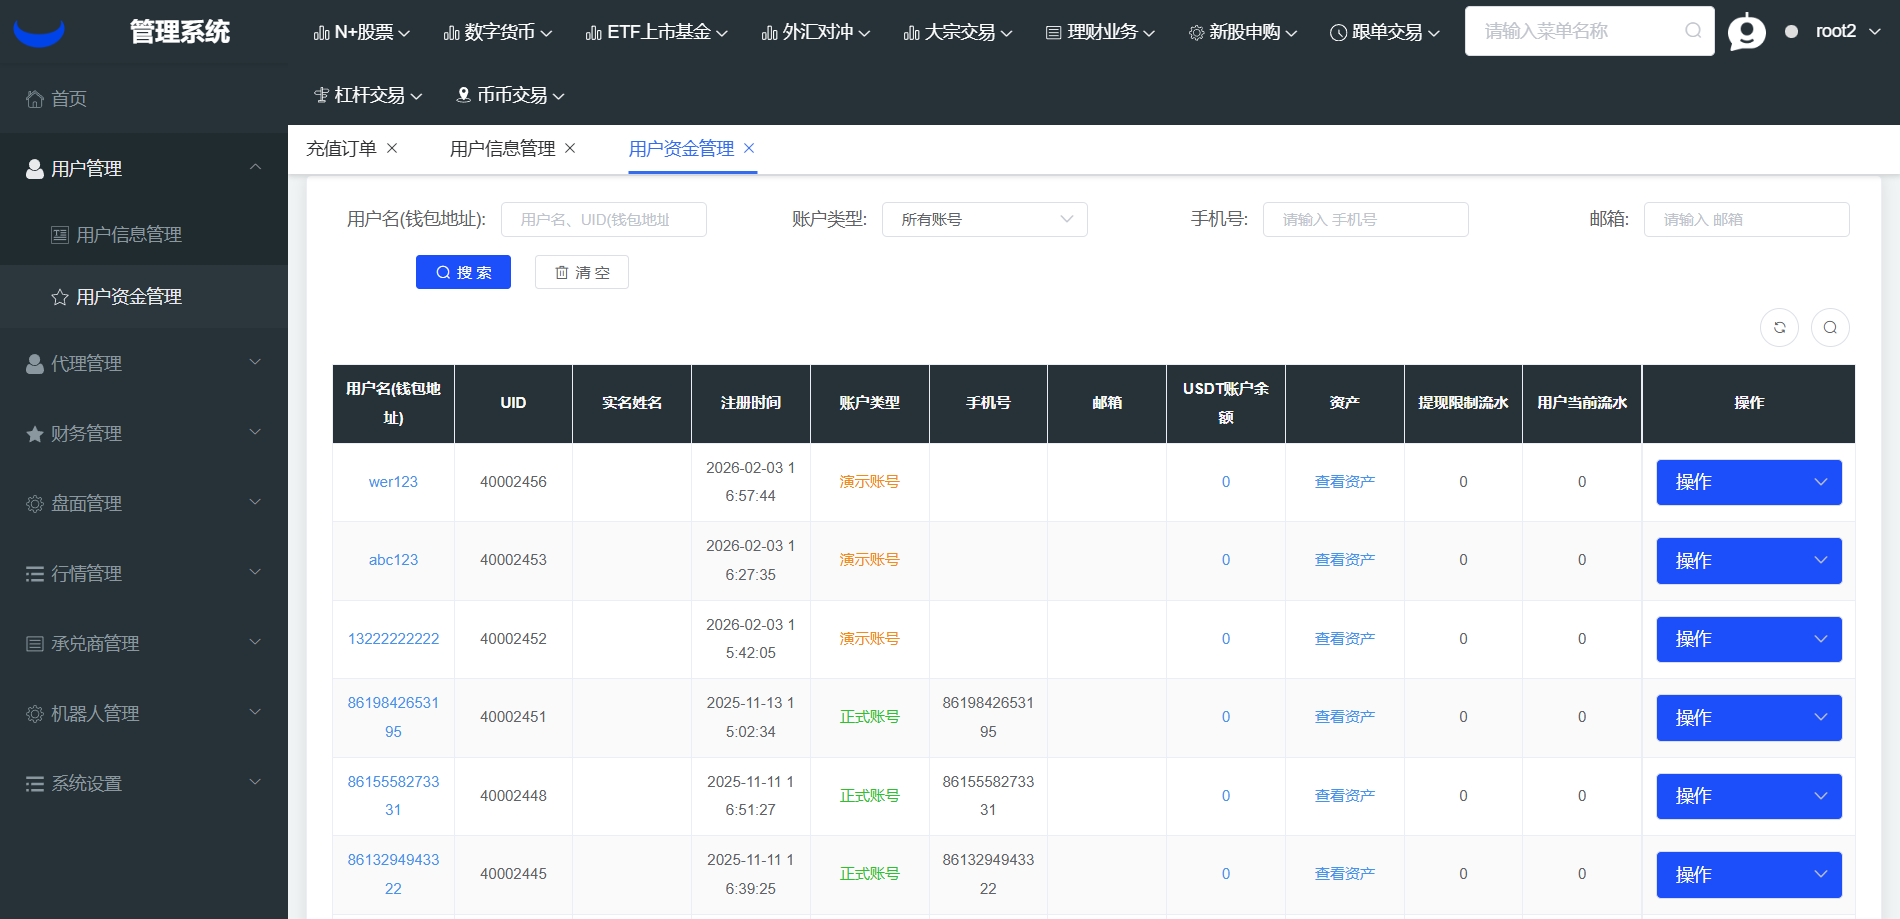The image size is (1900, 919).
Task: Focus the 手机号 input field
Action: (1365, 220)
